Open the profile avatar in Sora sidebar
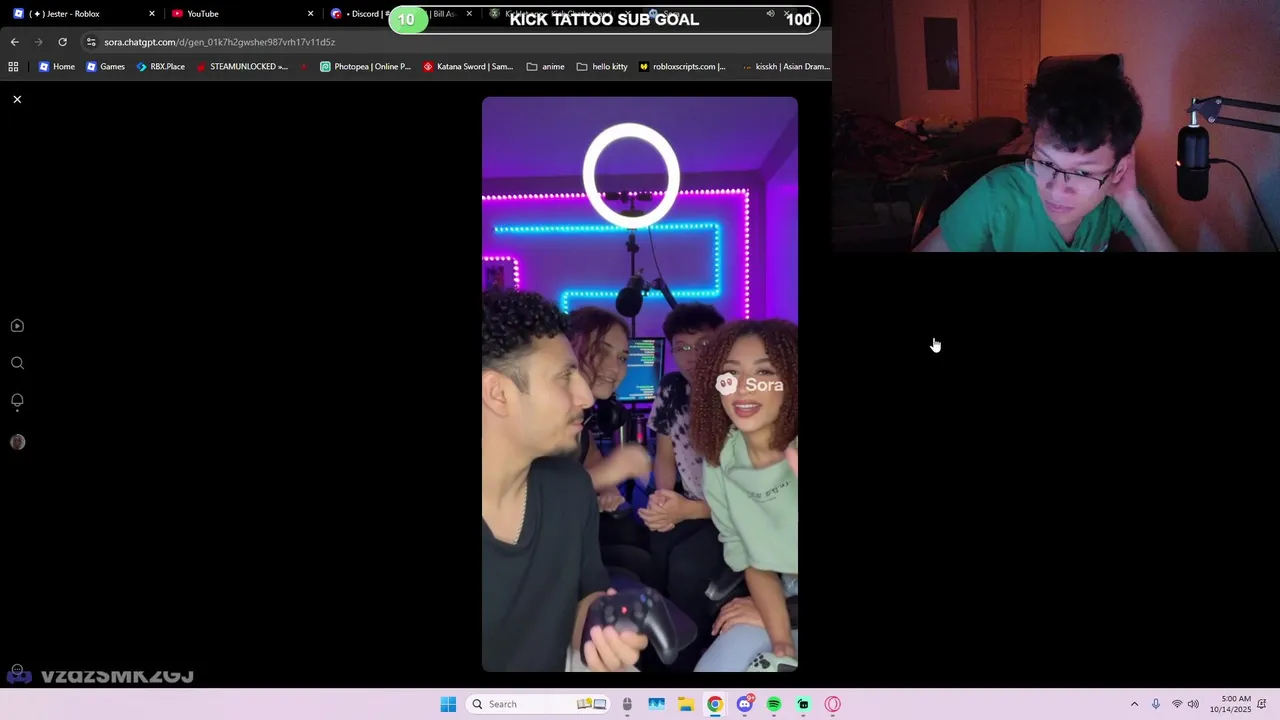Viewport: 1280px width, 720px height. pos(17,442)
